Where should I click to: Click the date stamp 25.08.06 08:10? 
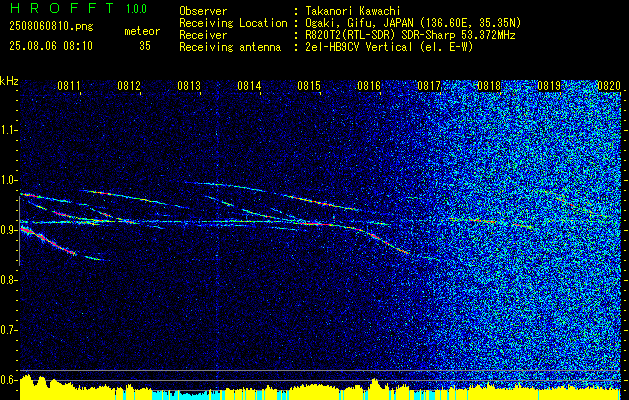pos(51,46)
